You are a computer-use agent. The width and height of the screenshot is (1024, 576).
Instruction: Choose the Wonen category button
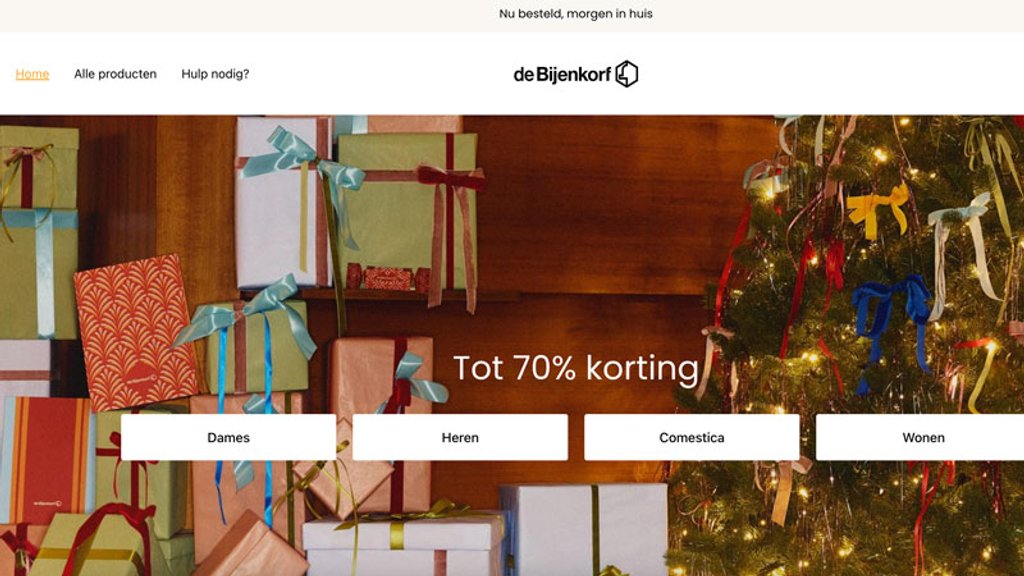[x=920, y=438]
